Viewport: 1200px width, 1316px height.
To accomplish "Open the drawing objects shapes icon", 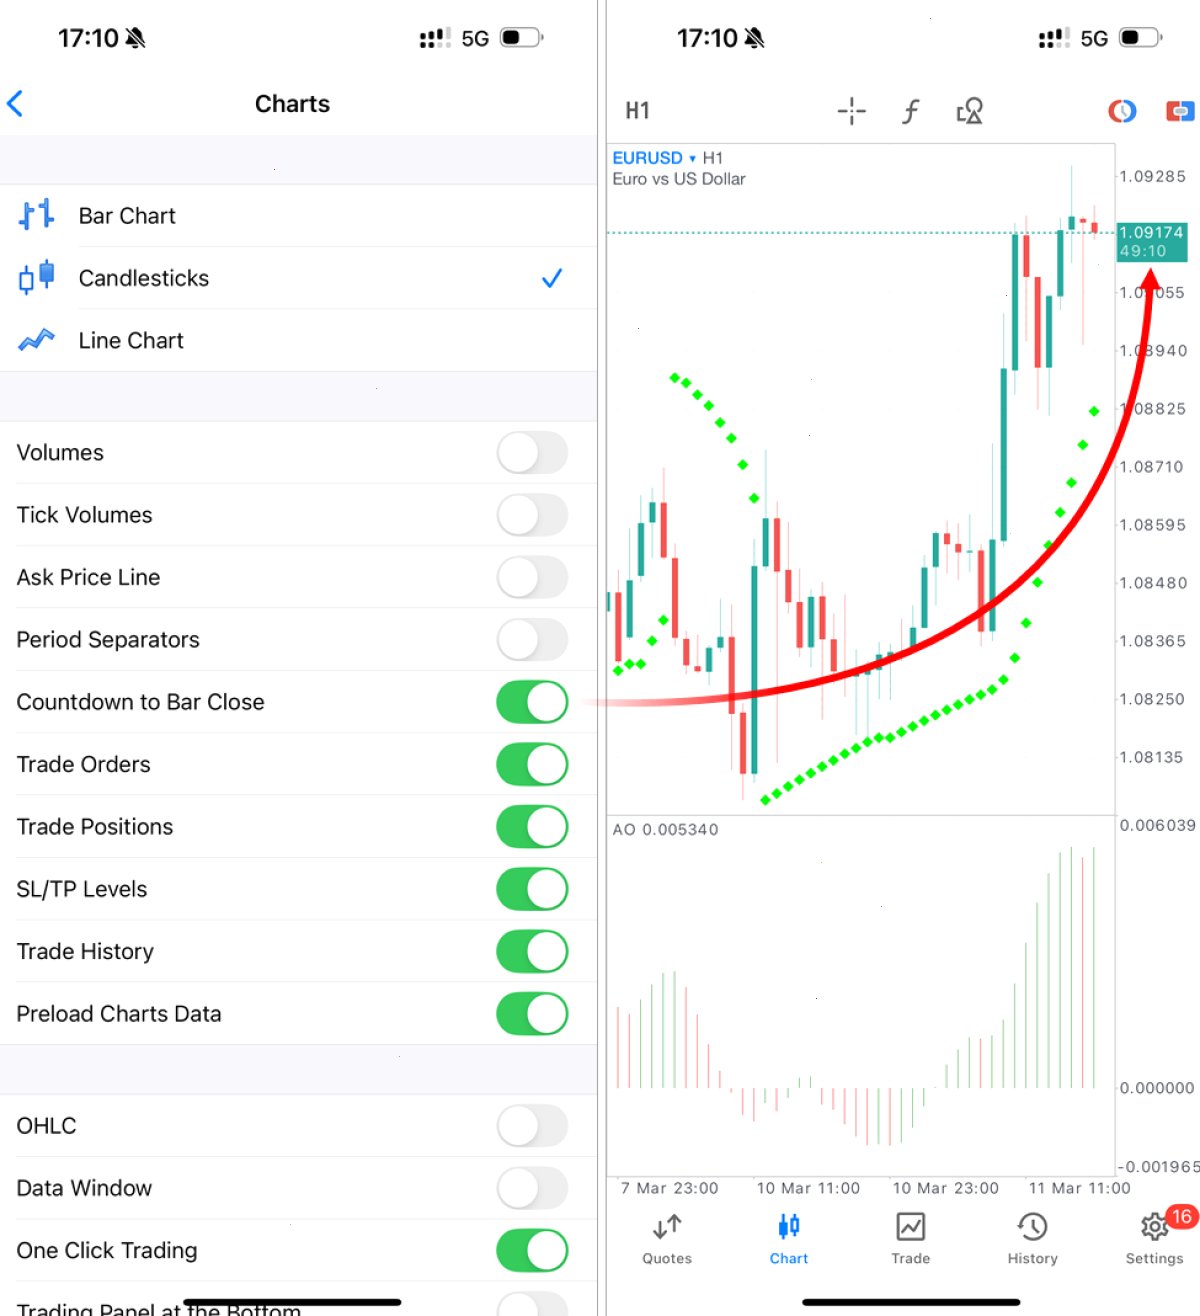I will coord(970,111).
